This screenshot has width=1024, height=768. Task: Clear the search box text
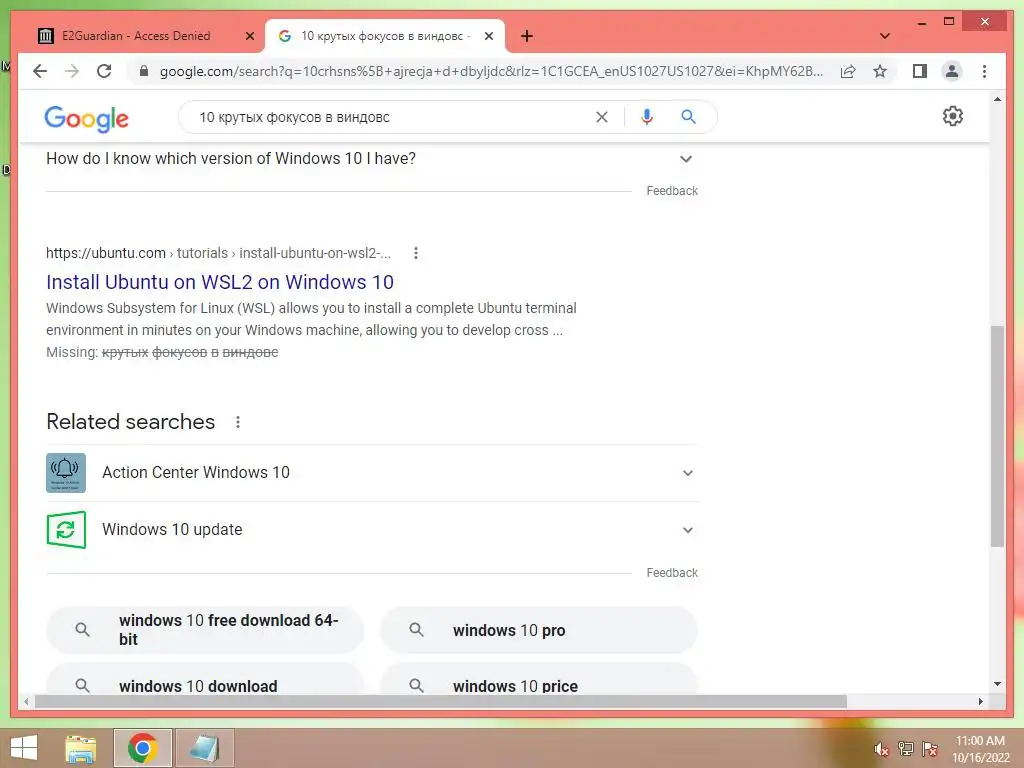pos(601,117)
